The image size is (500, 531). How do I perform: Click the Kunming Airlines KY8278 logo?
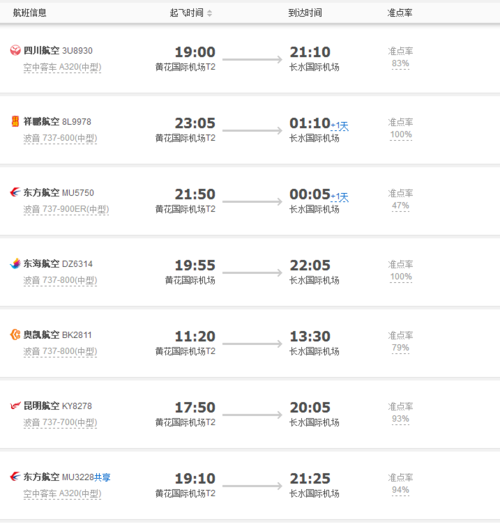(15, 406)
